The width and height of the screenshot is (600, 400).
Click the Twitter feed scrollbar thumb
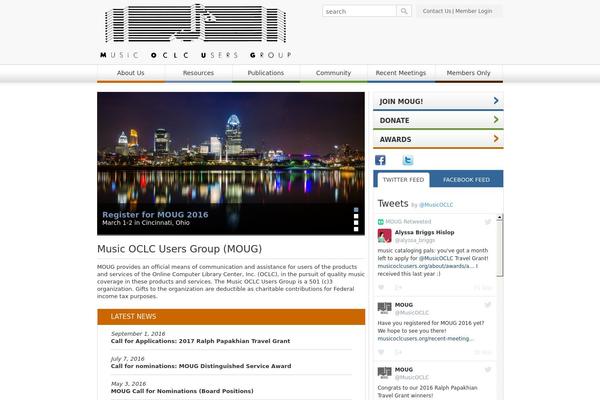pyautogui.click(x=499, y=248)
